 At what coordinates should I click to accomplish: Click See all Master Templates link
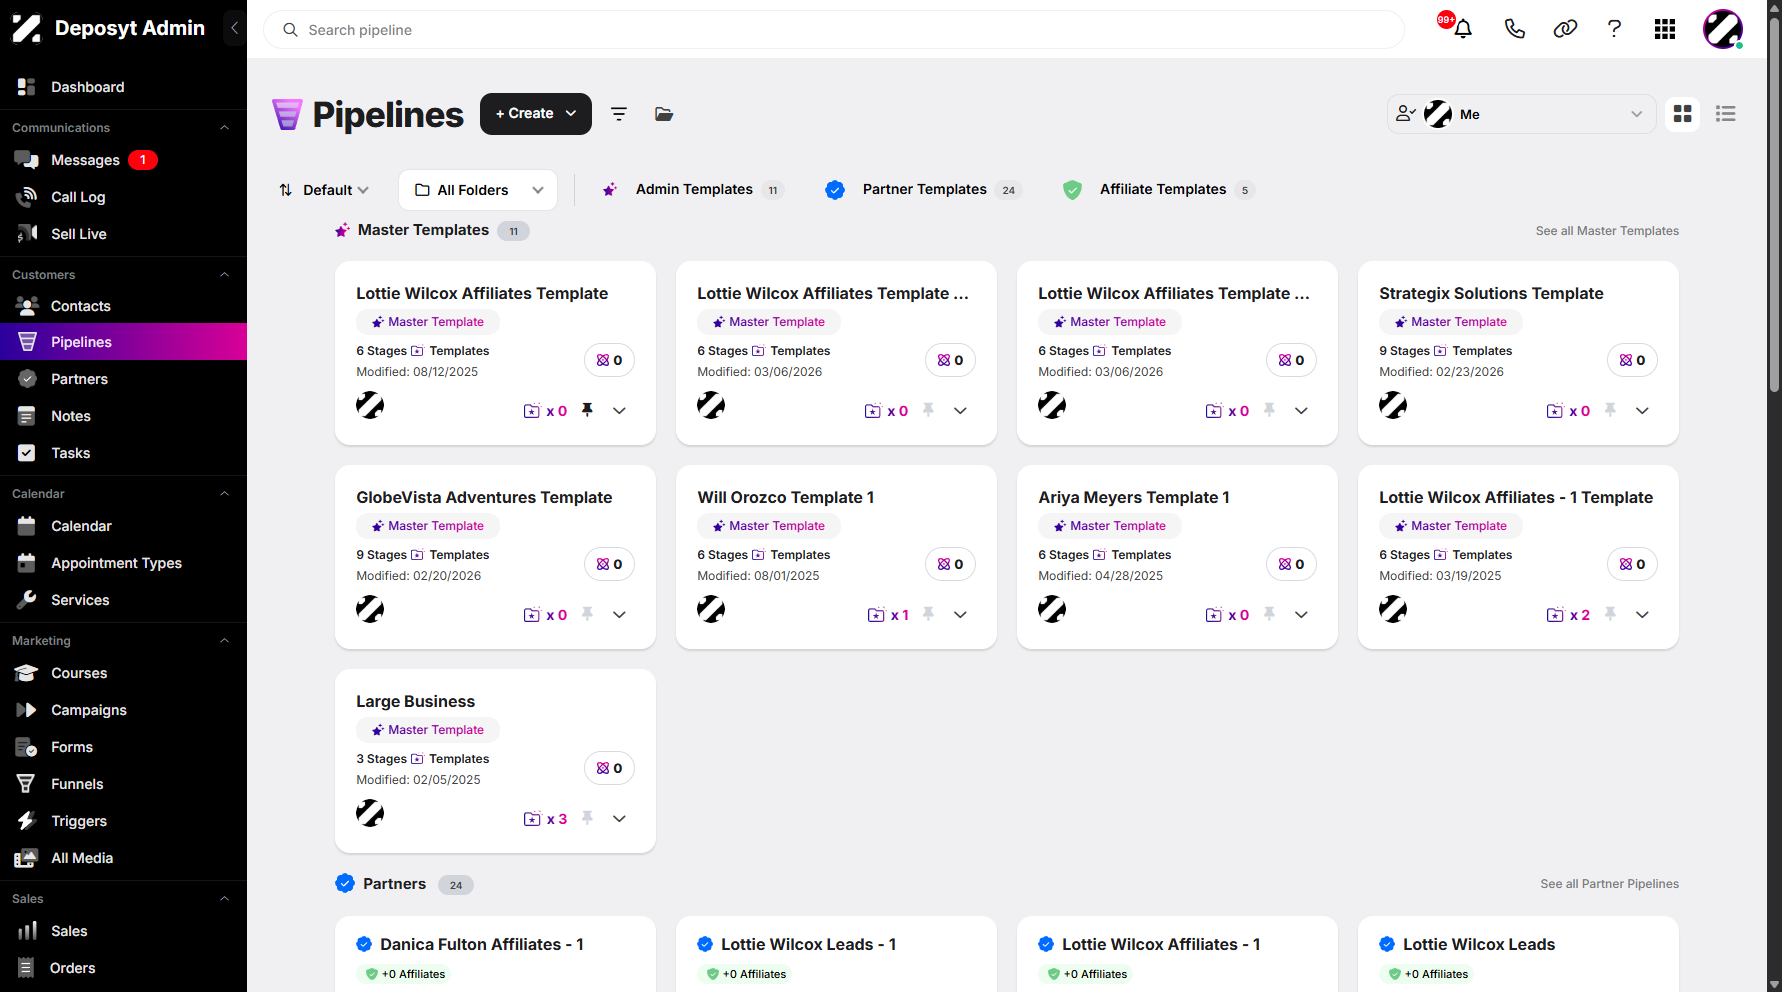[1607, 231]
